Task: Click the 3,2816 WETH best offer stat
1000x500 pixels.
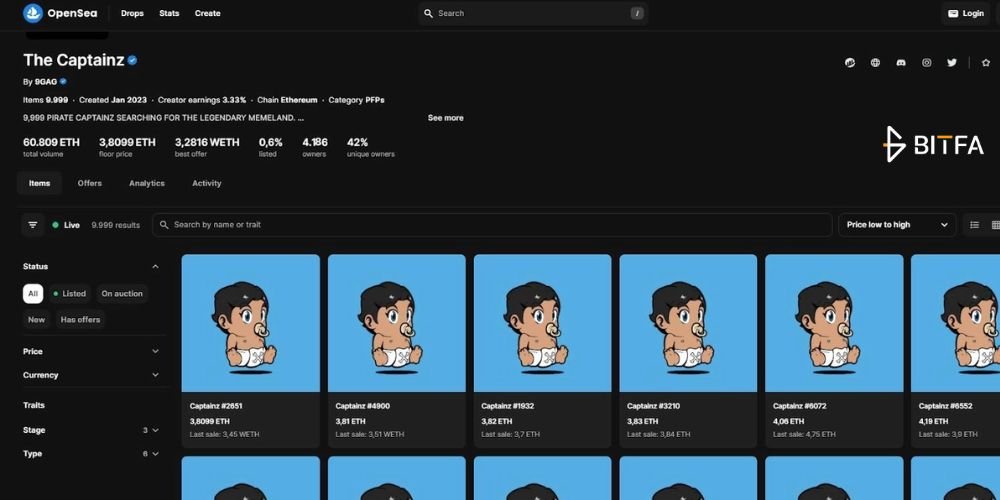Action: (207, 146)
